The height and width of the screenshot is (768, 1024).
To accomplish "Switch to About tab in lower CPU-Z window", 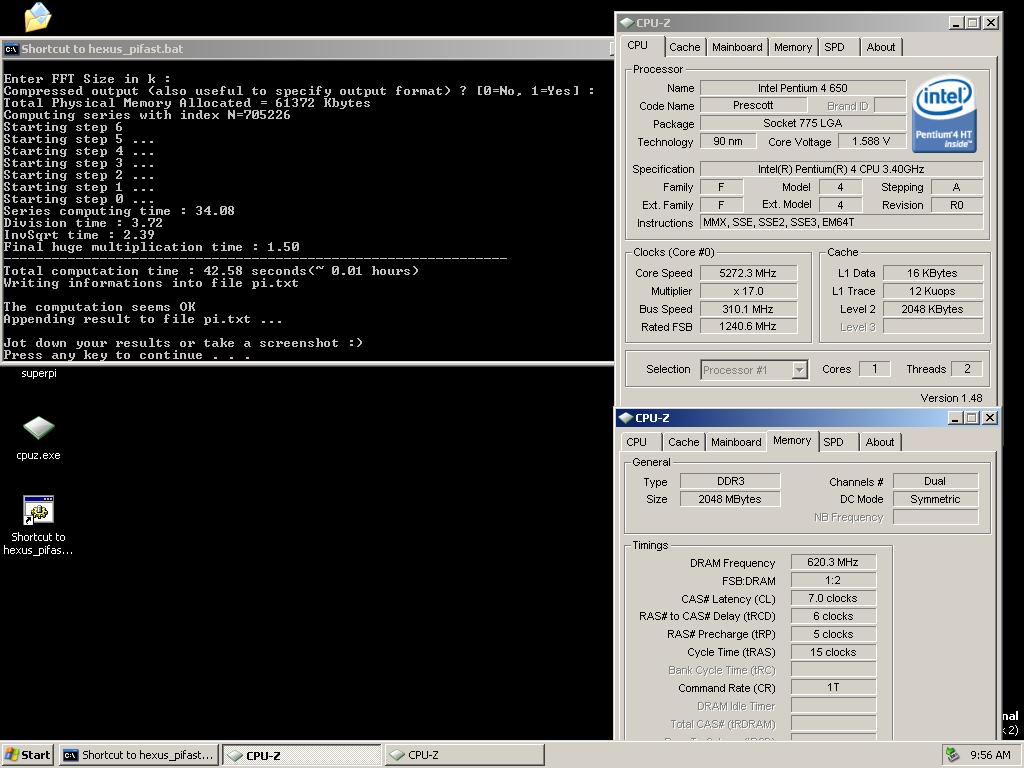I will coord(880,442).
